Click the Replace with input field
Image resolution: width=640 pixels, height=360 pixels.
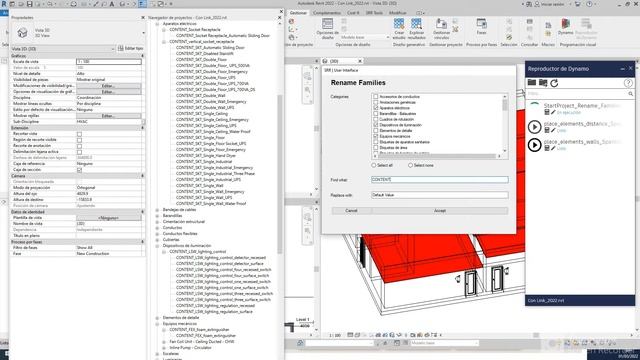[440, 195]
